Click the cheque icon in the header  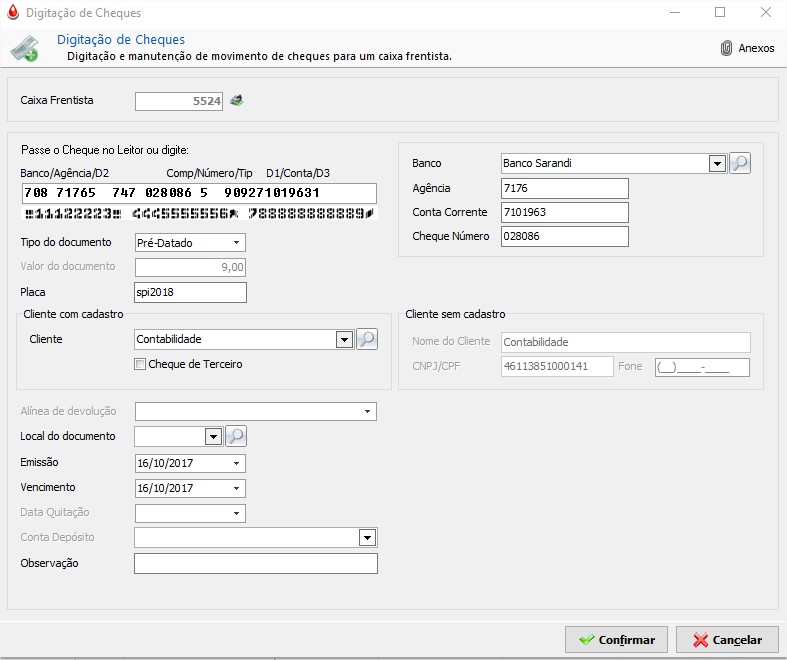pyautogui.click(x=25, y=48)
